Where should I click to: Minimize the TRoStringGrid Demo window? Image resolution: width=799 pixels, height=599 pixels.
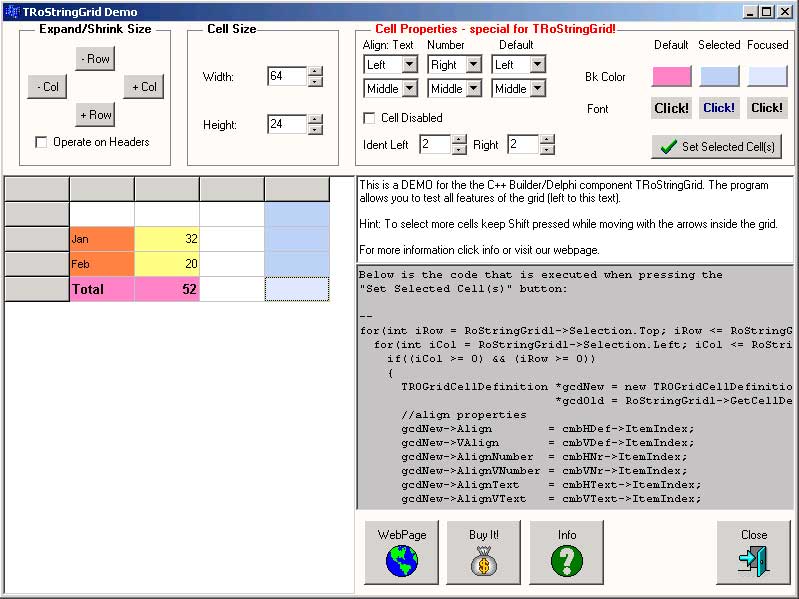(749, 12)
